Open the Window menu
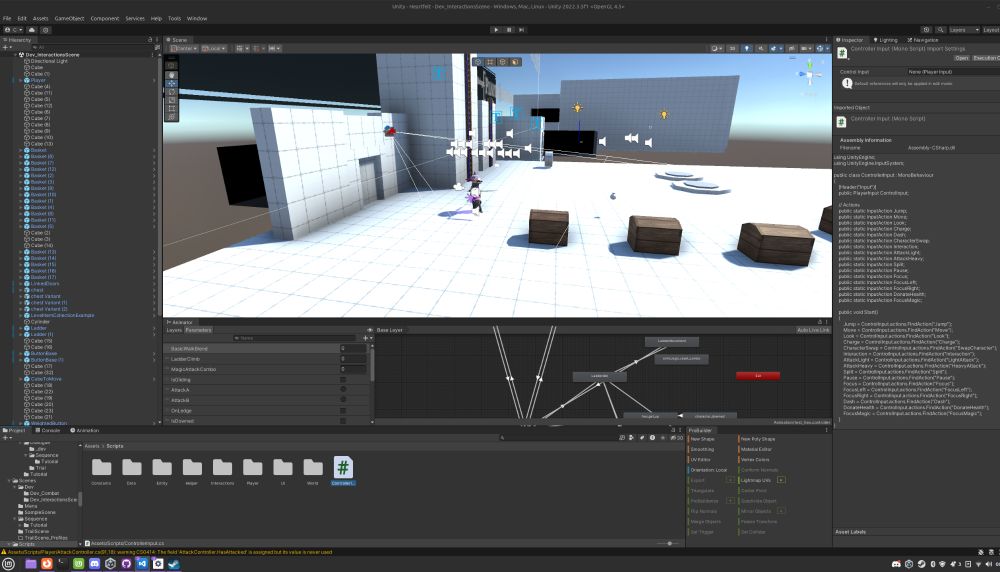1000x572 pixels. (197, 18)
